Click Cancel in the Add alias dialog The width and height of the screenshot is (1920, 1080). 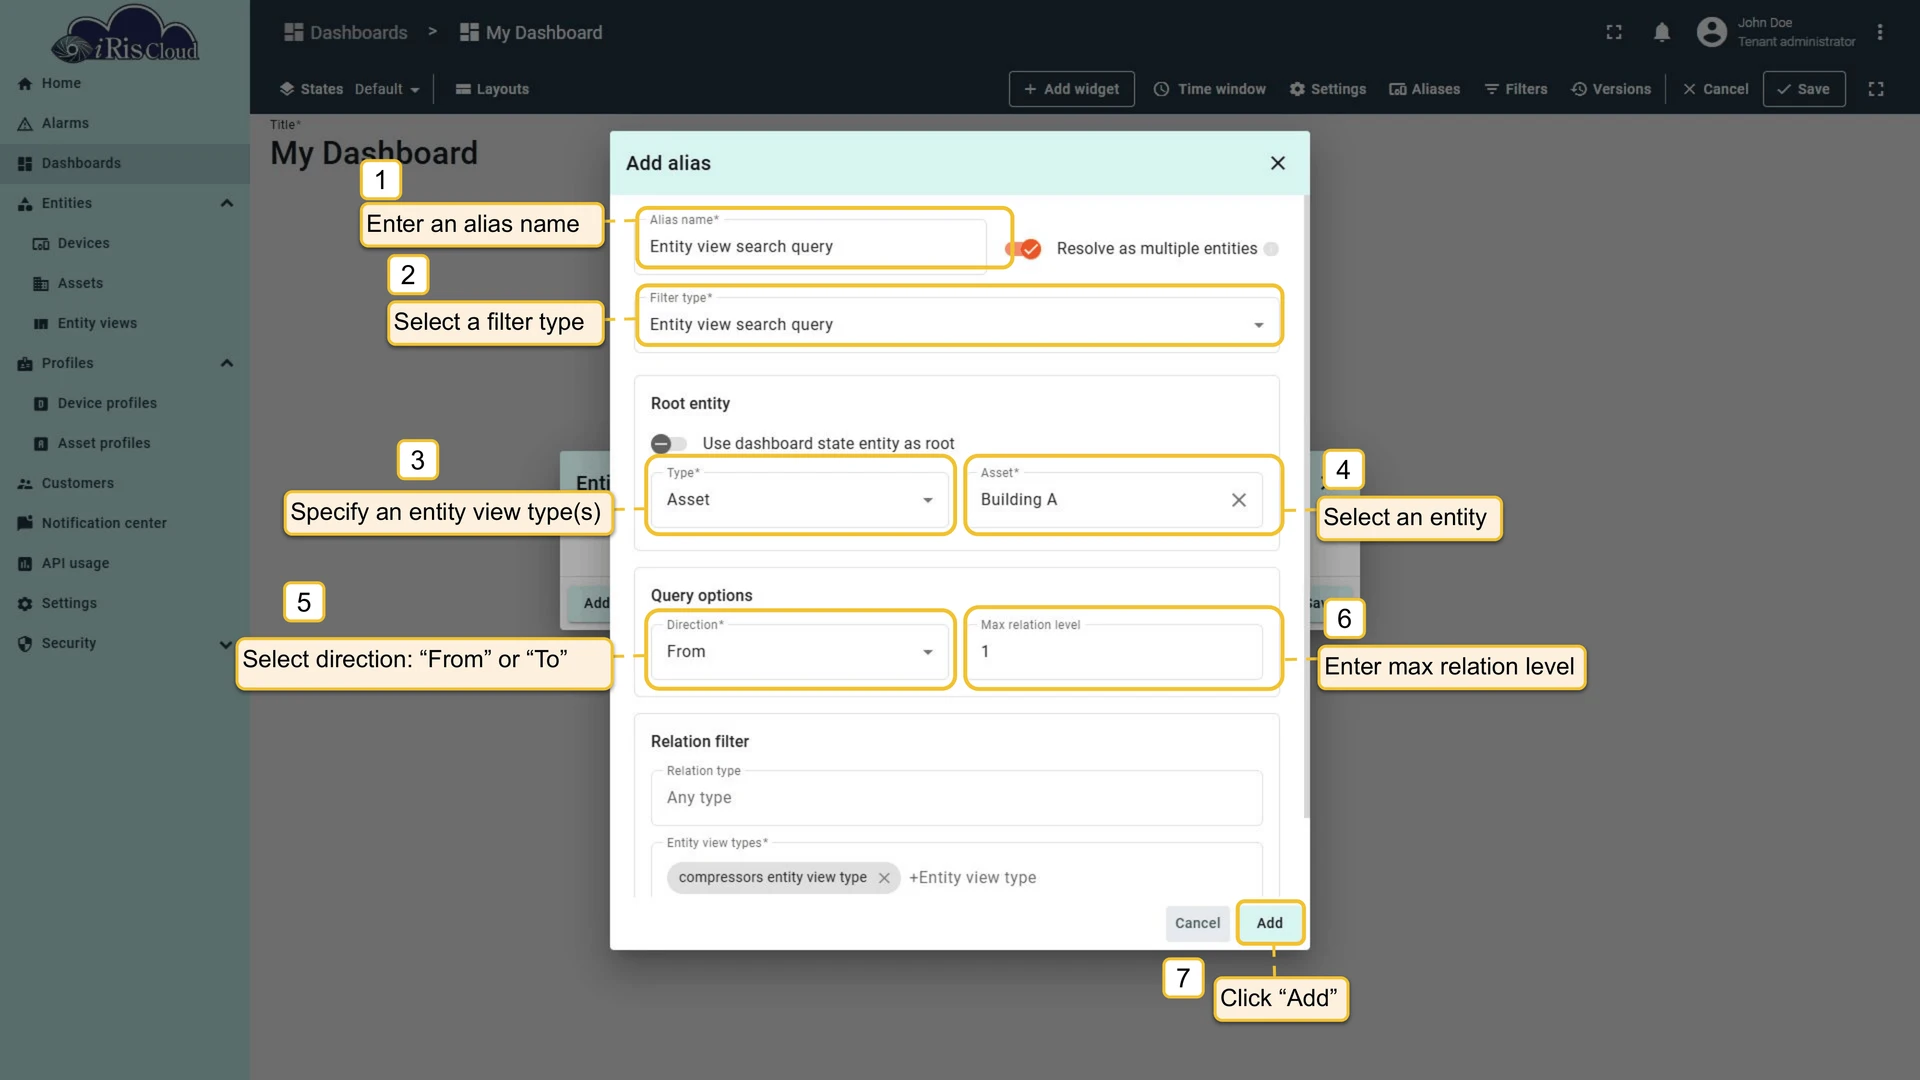click(x=1197, y=923)
